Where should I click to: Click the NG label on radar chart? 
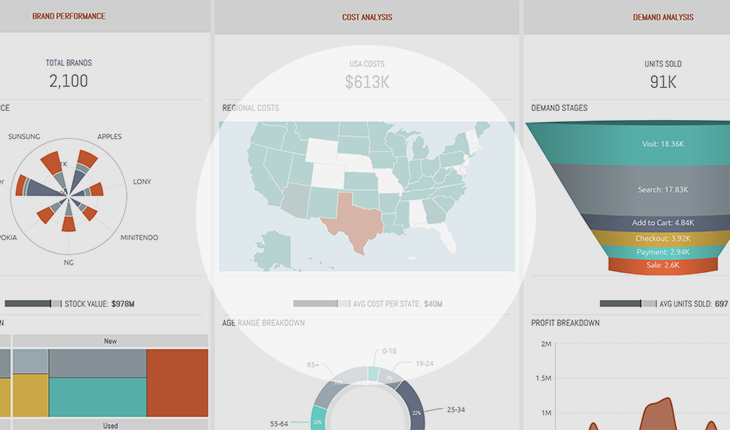pyautogui.click(x=68, y=262)
